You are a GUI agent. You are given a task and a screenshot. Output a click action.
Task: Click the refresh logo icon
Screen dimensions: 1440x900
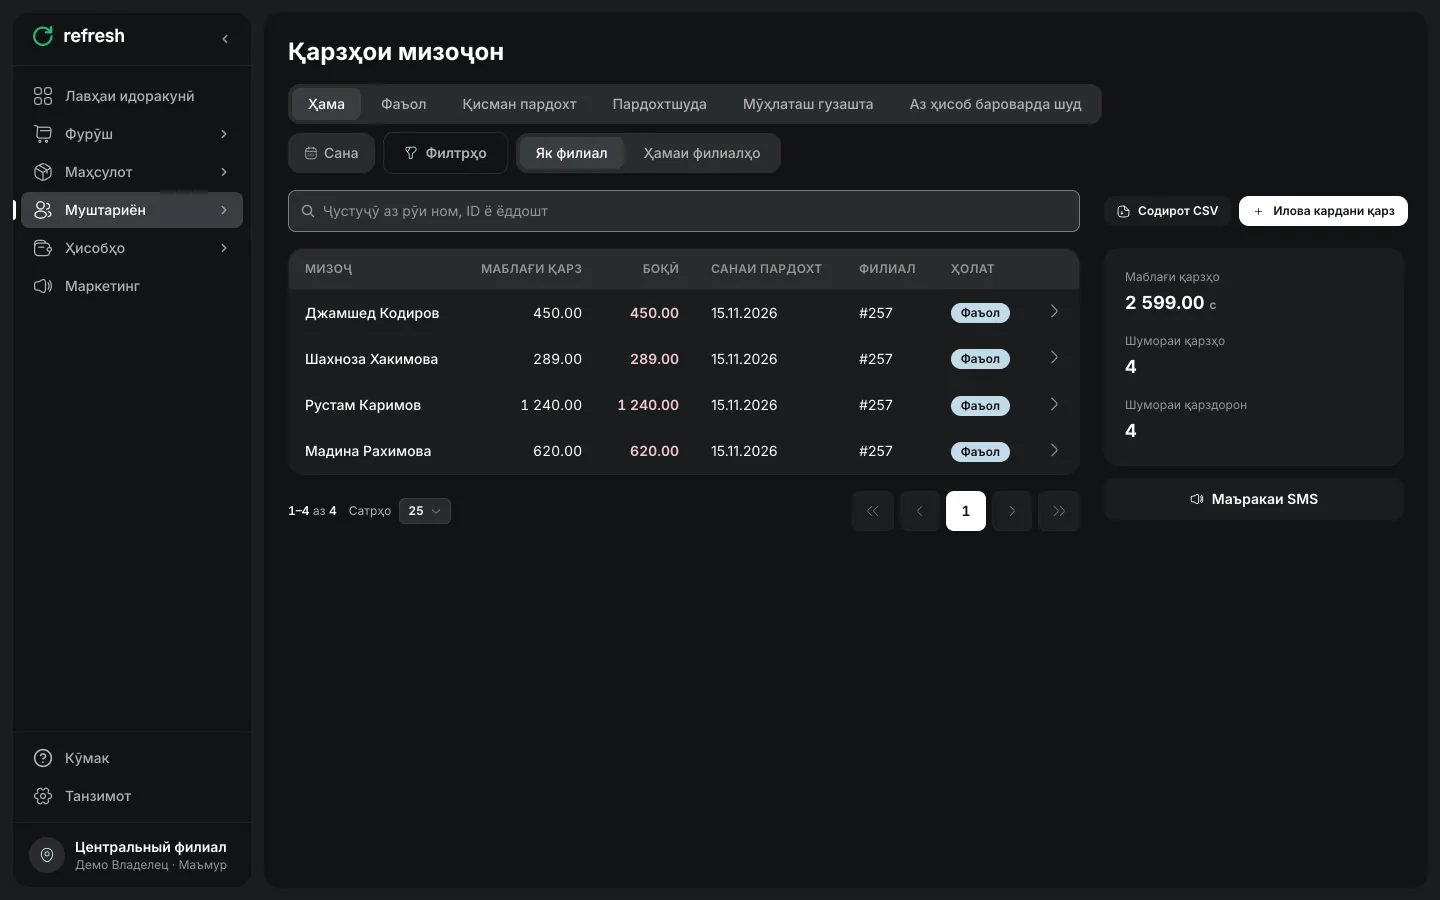(43, 36)
